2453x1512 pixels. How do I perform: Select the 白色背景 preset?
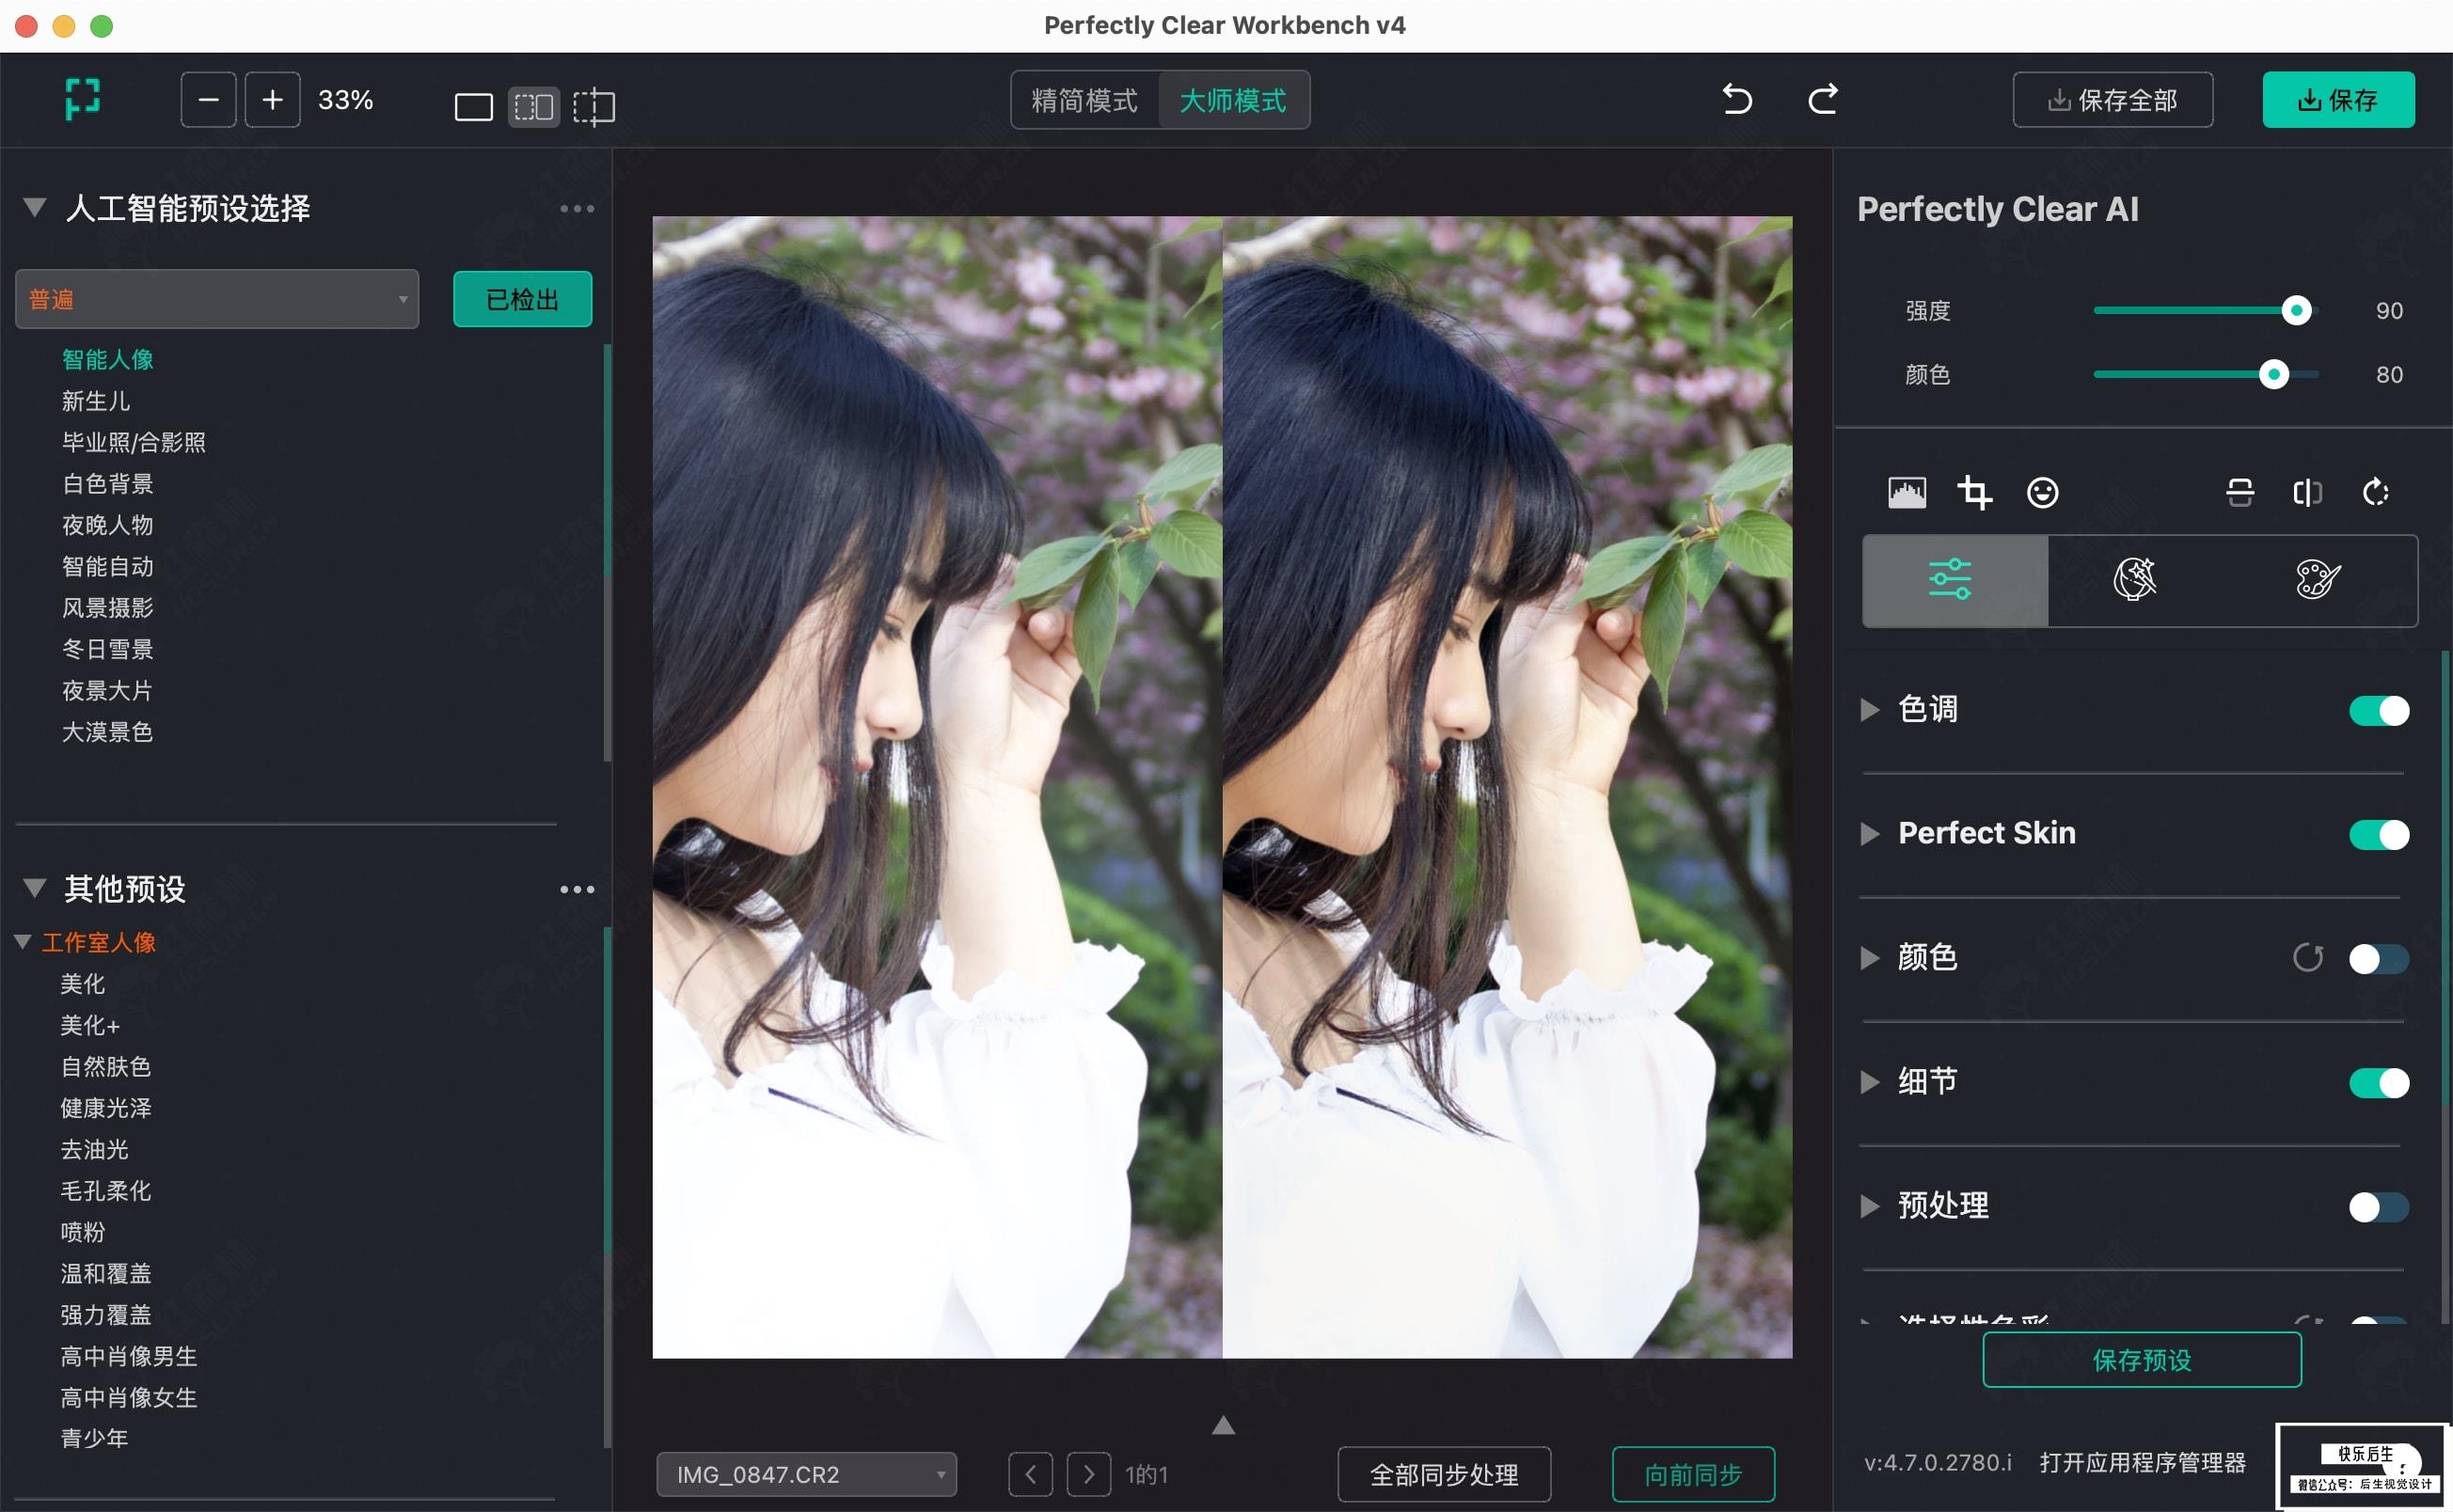[108, 484]
